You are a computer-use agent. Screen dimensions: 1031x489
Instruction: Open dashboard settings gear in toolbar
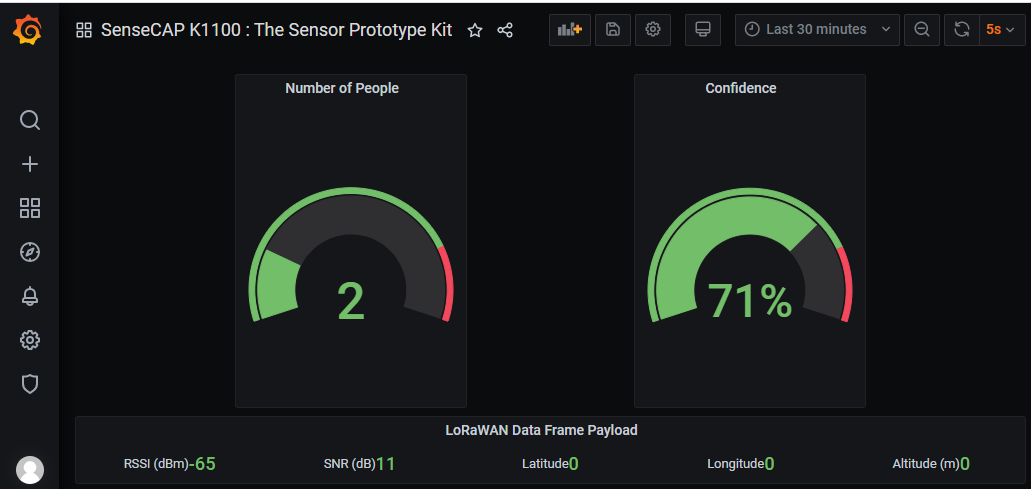pos(653,30)
